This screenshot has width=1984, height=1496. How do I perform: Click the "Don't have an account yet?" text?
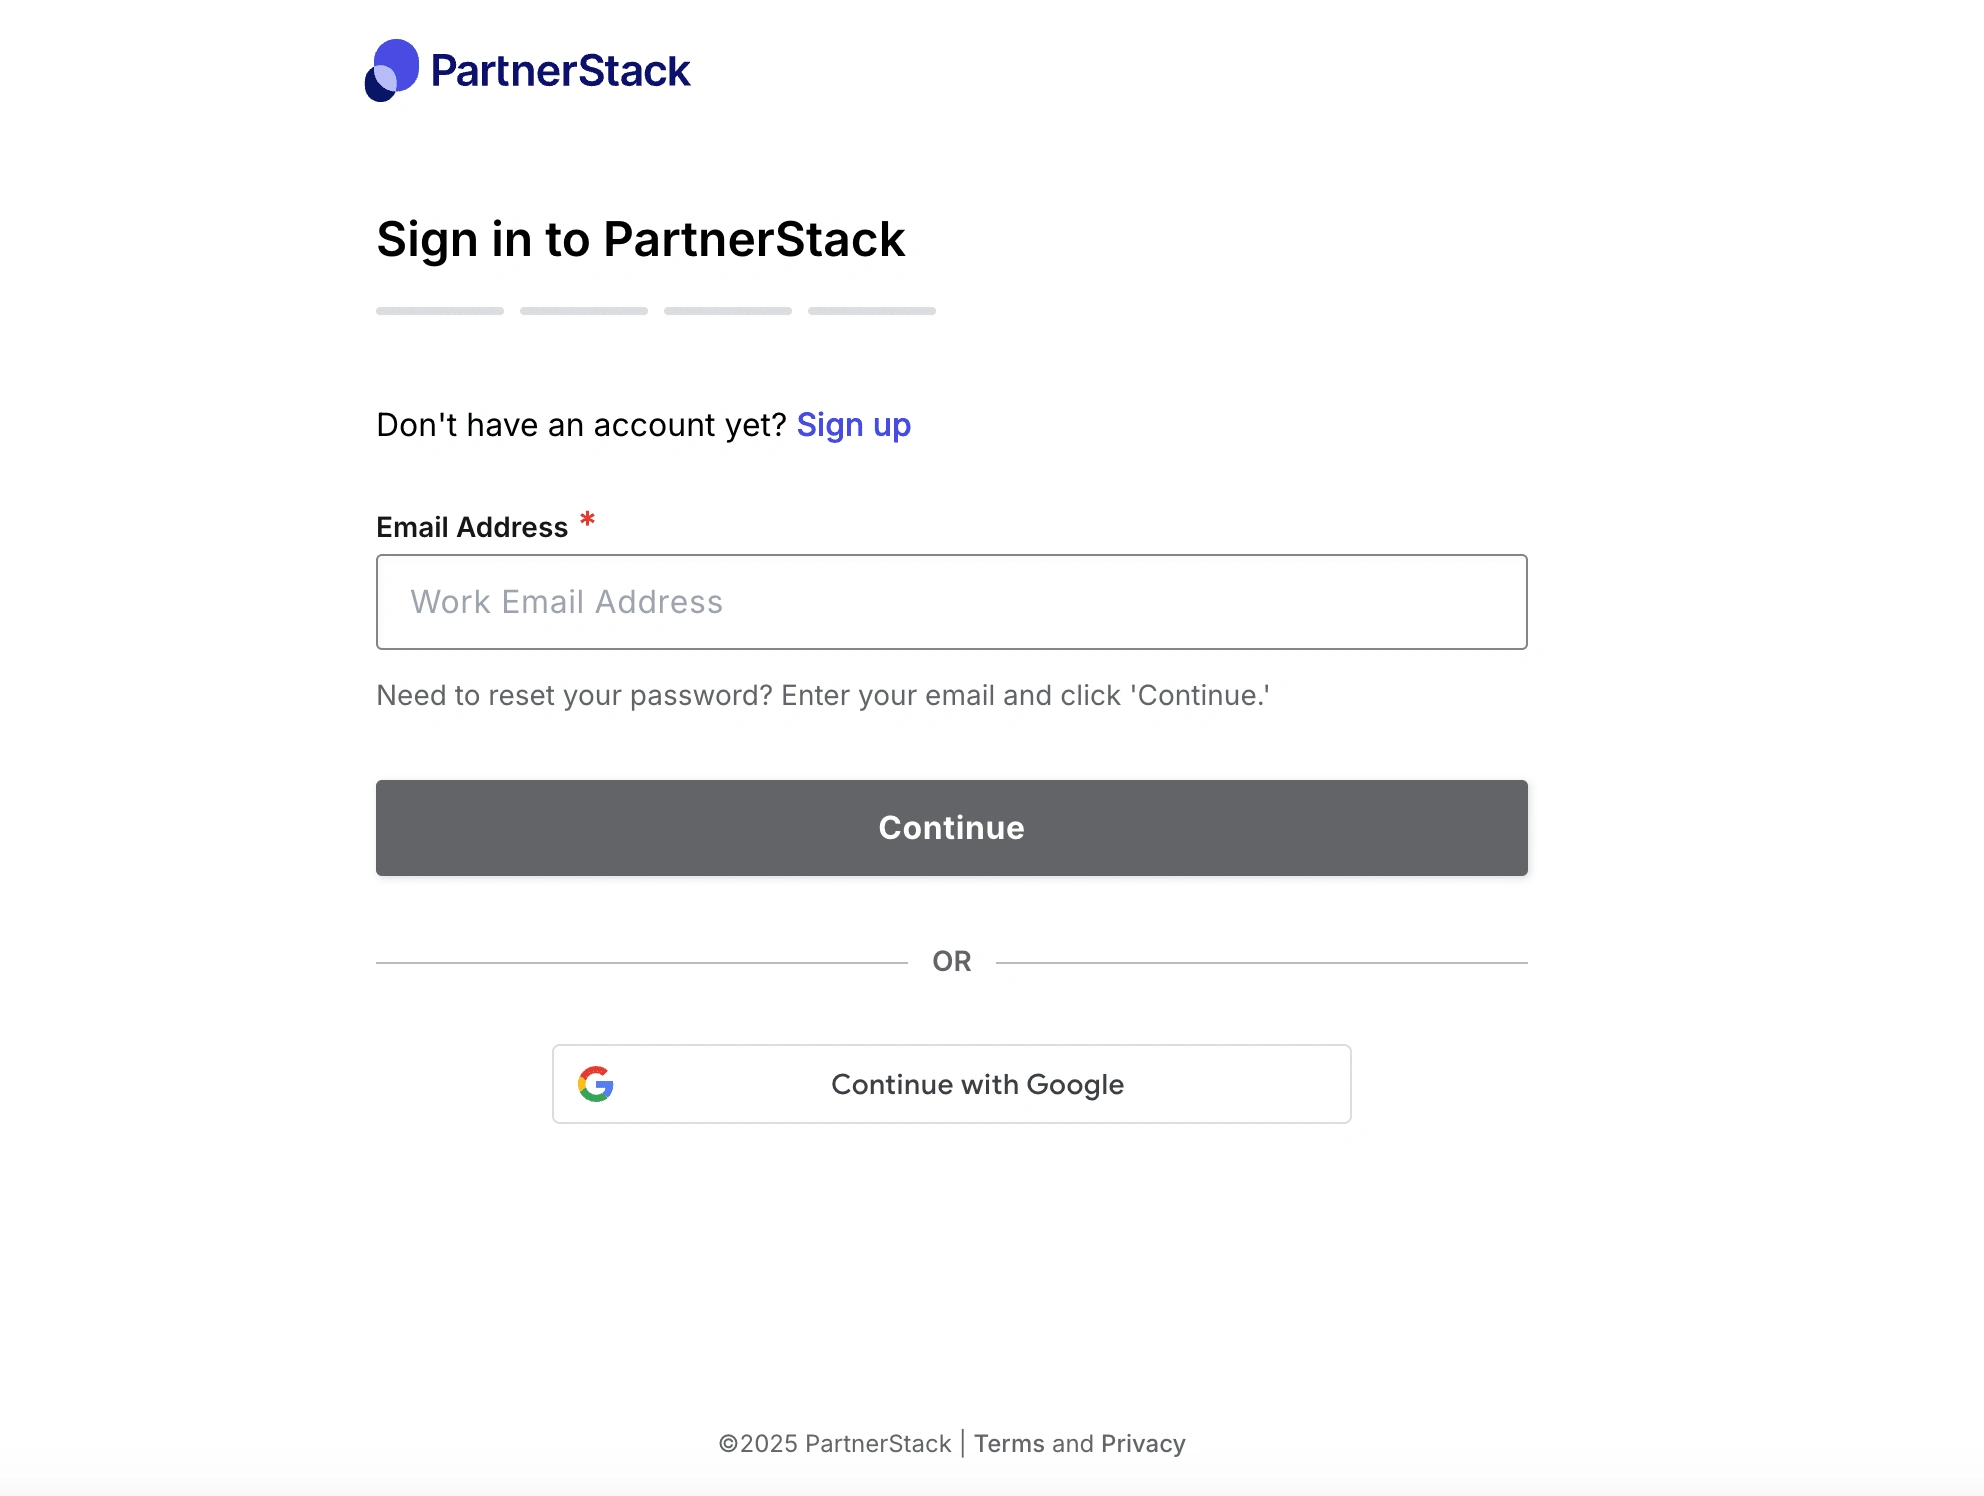(x=582, y=425)
